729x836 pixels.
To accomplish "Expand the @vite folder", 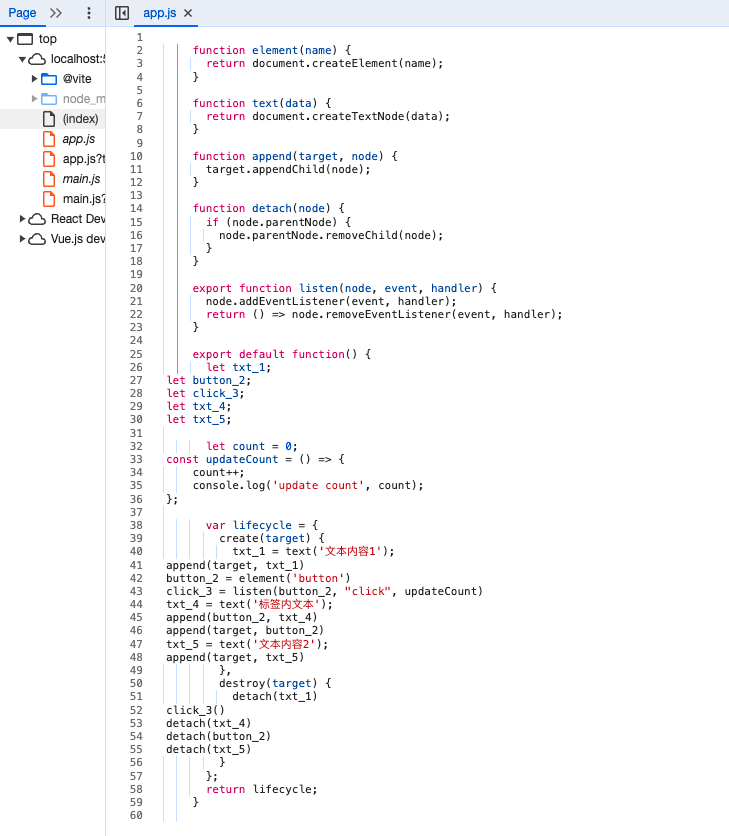I will pyautogui.click(x=34, y=79).
